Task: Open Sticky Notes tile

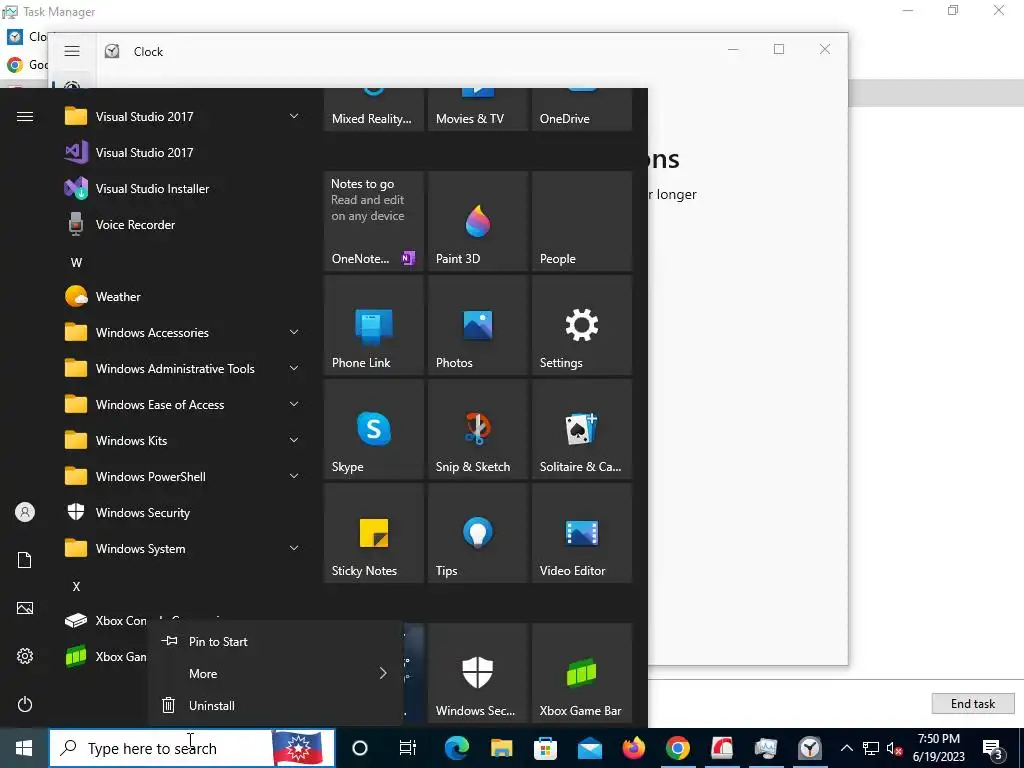Action: [374, 533]
